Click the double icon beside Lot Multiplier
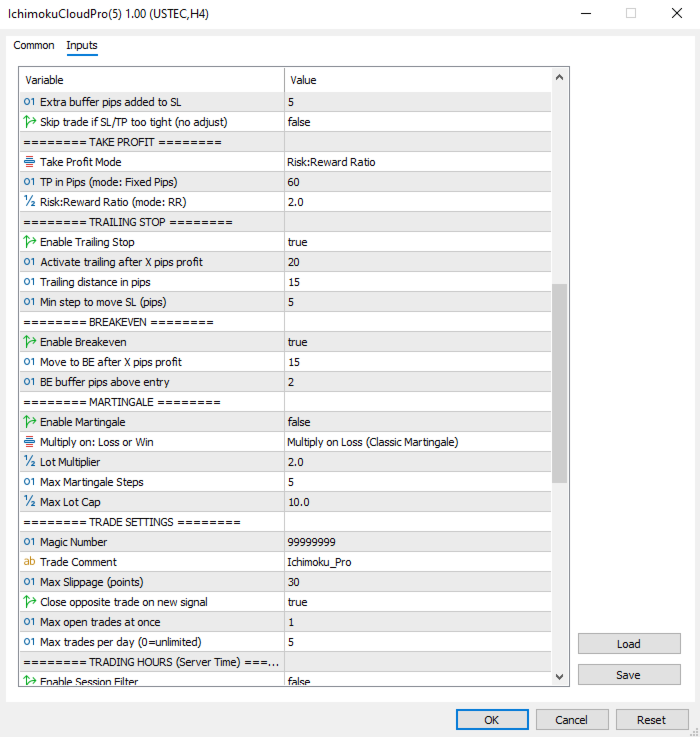Image resolution: width=700 pixels, height=737 pixels. pos(29,462)
